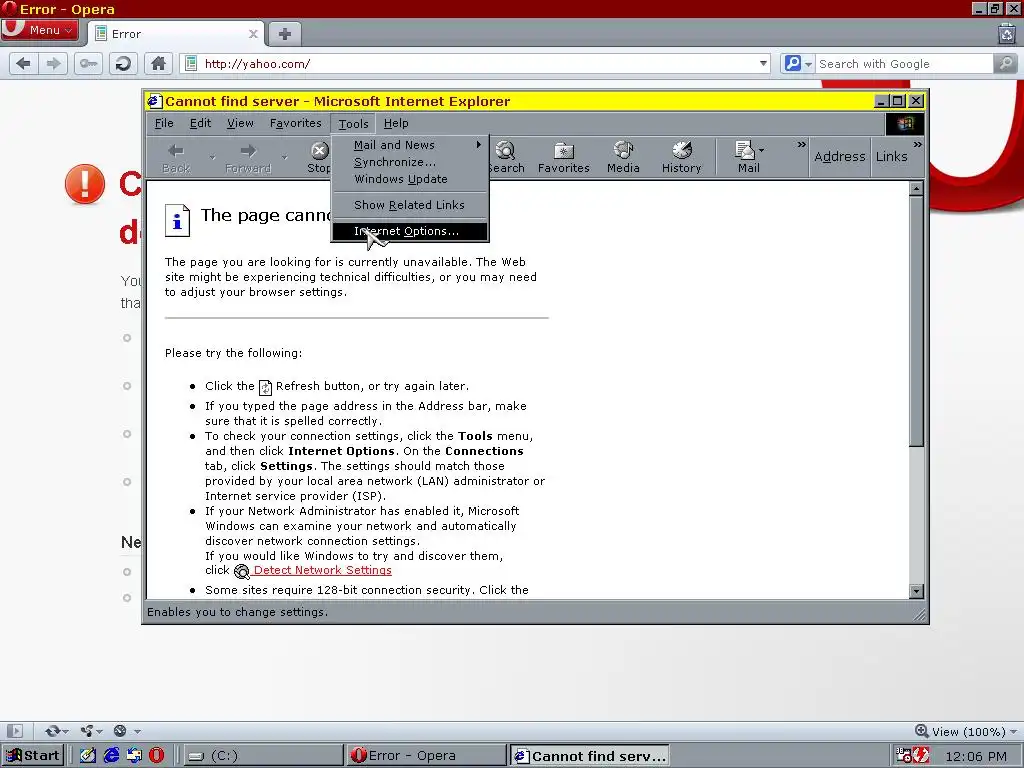The height and width of the screenshot is (768, 1024).
Task: Go to Opera's home page
Action: 158,64
